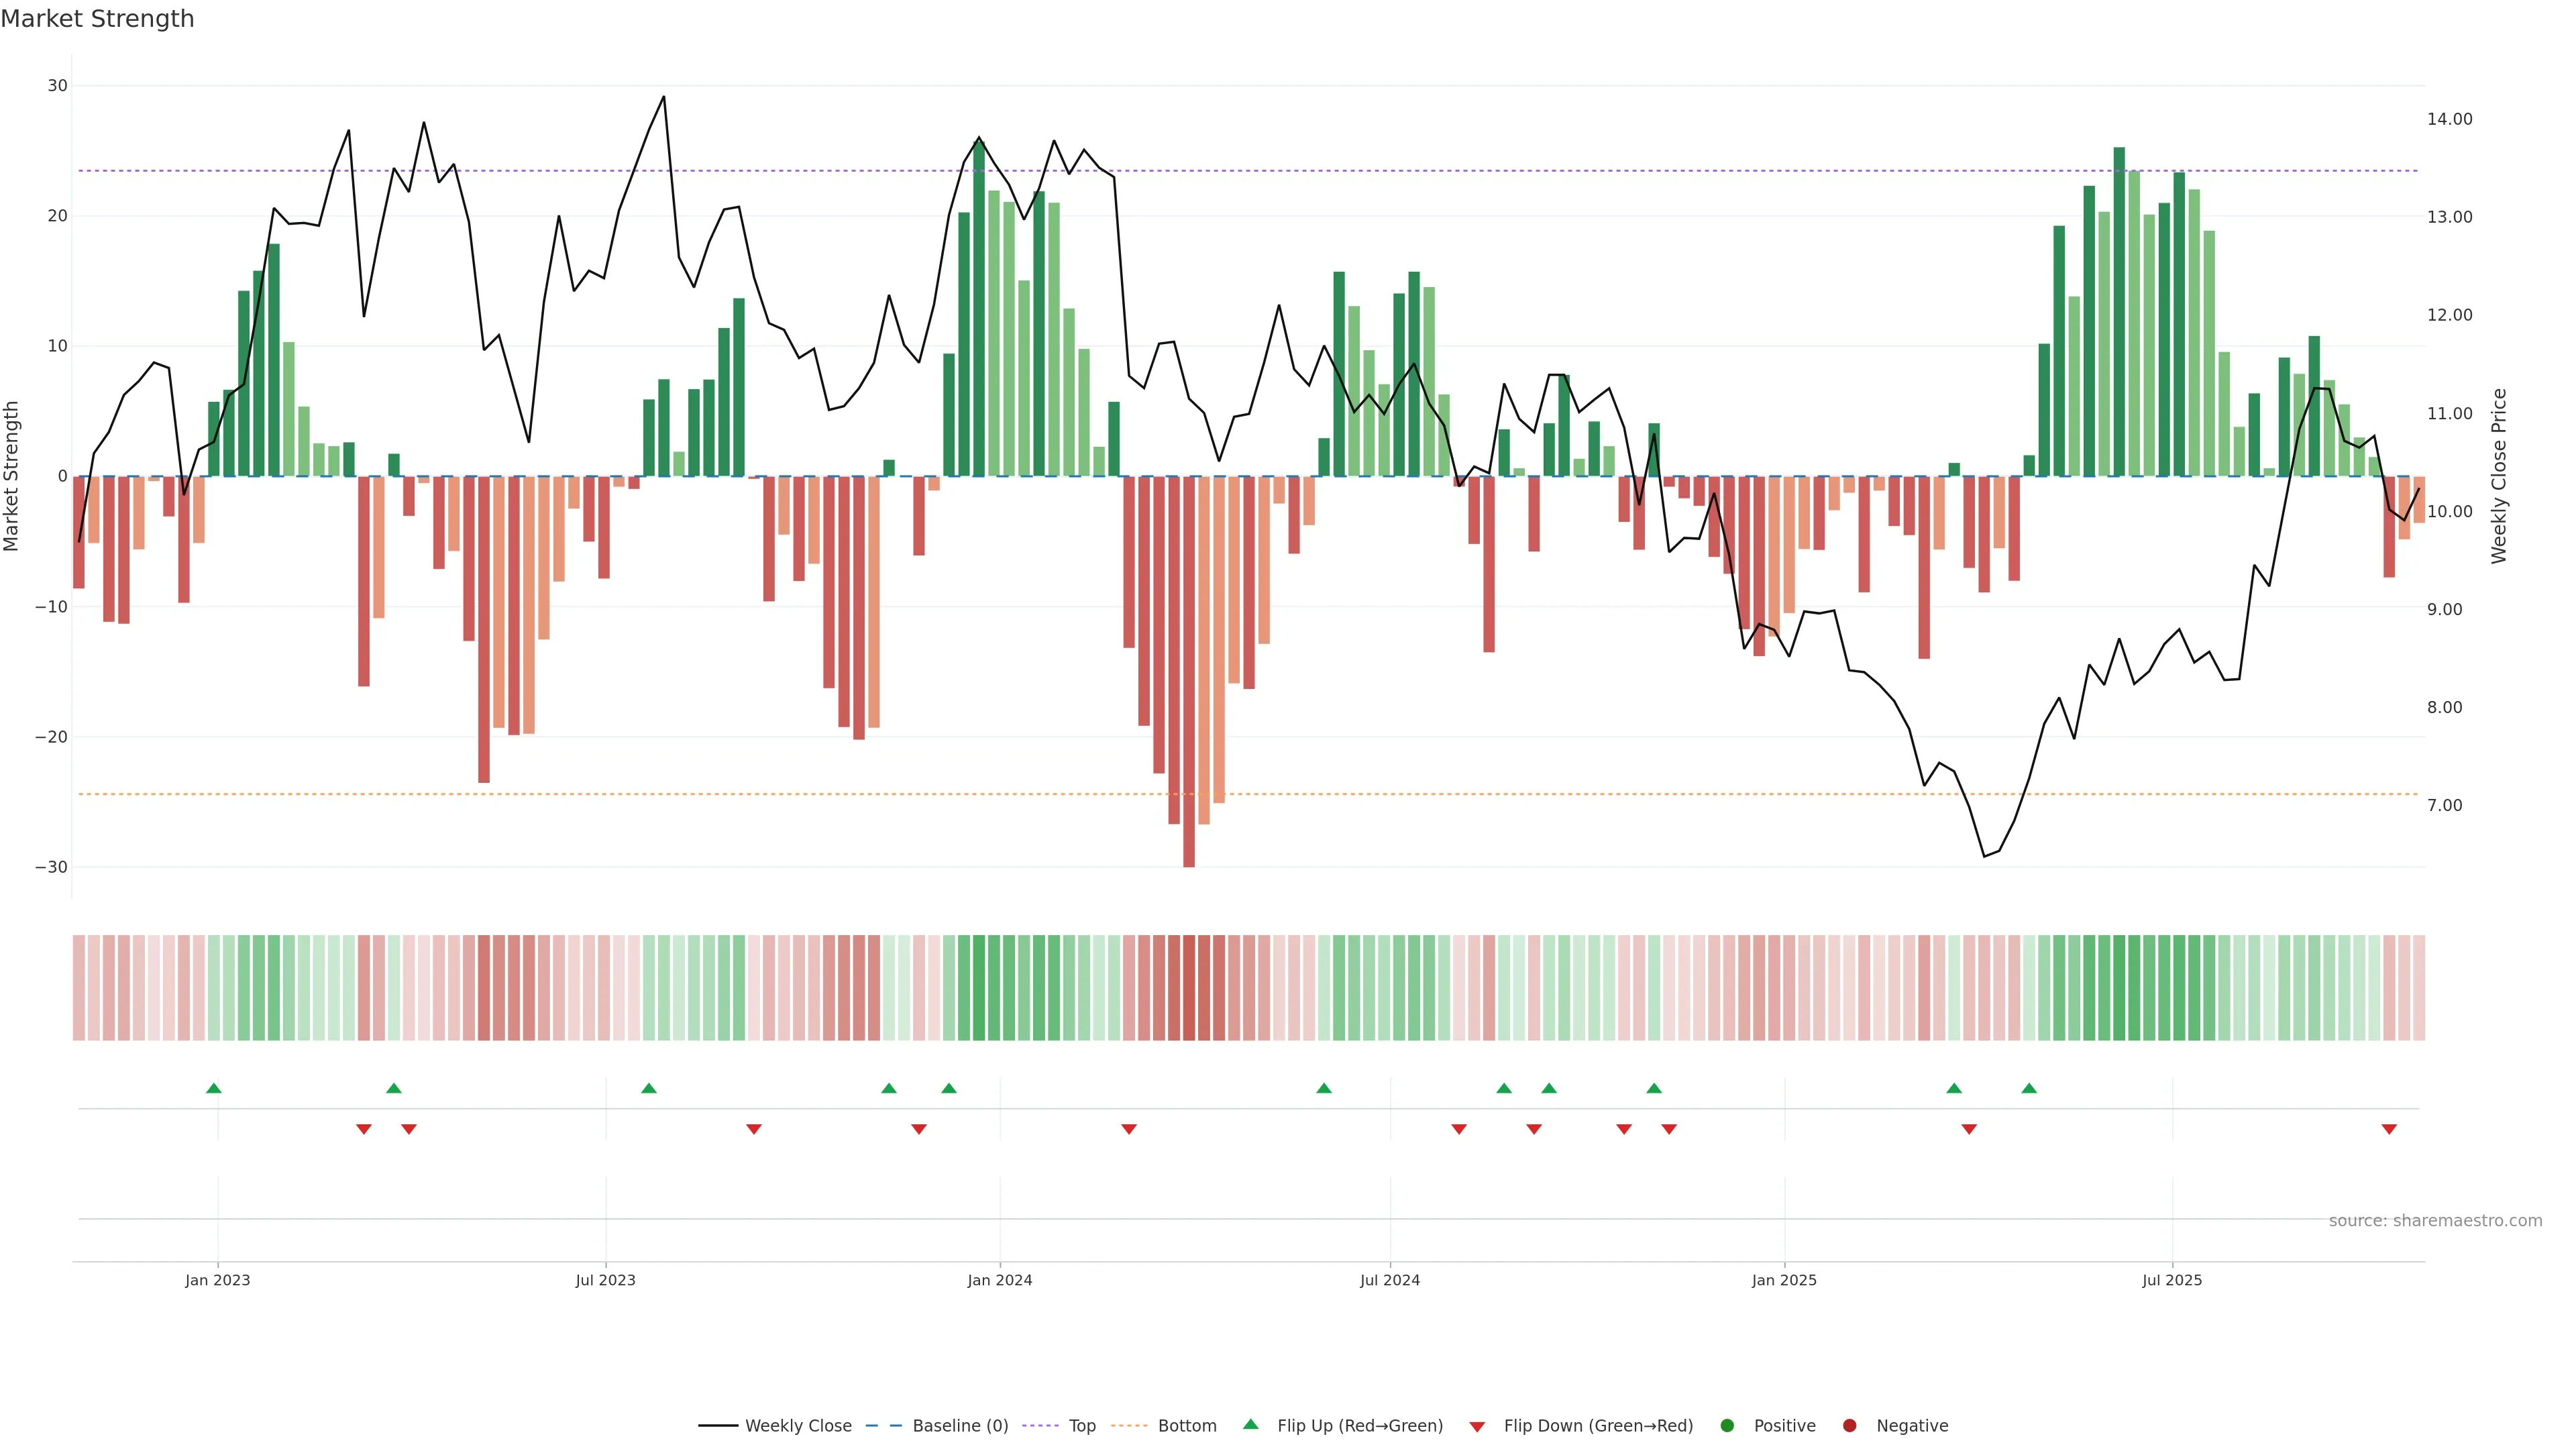Click the last red flip-down triangle marker
This screenshot has height=1449, width=2576.
click(2389, 1129)
